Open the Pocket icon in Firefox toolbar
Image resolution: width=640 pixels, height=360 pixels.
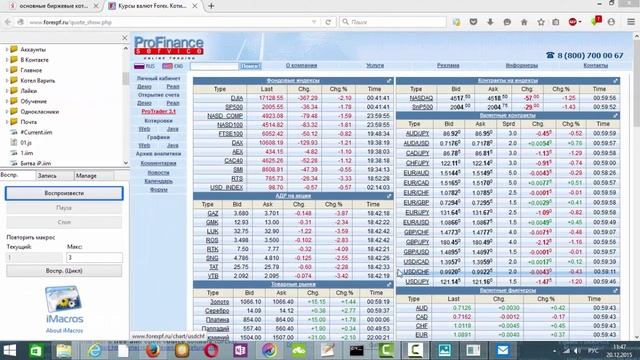tap(473, 22)
